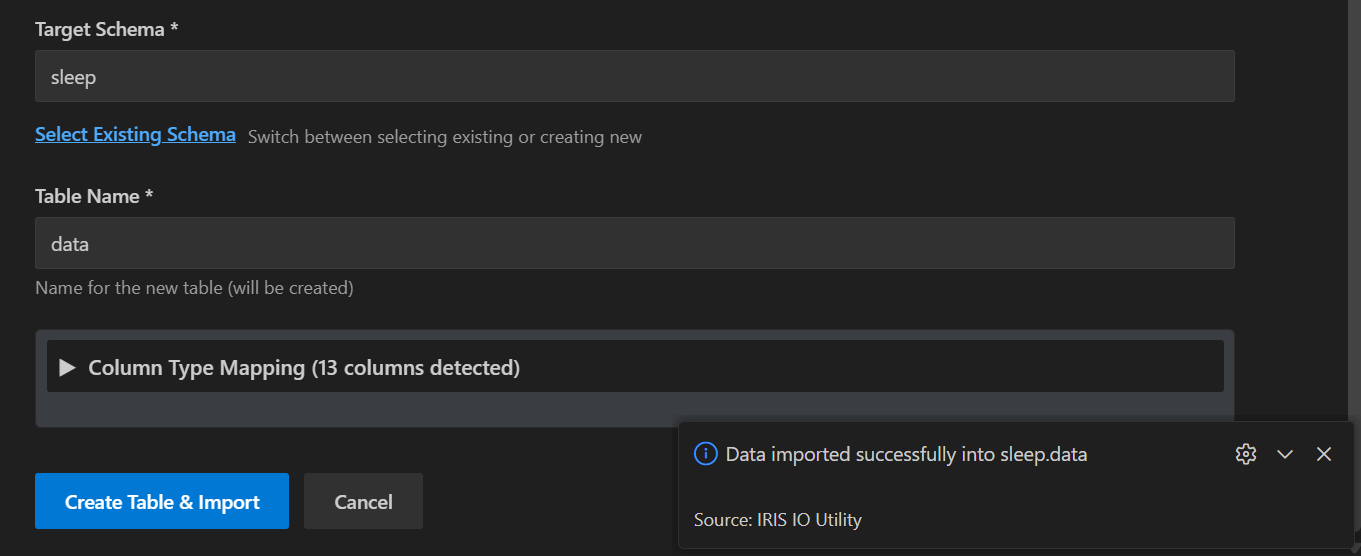Screen dimensions: 1361x556
Task: Click the Target Schema label
Action: tap(106, 30)
